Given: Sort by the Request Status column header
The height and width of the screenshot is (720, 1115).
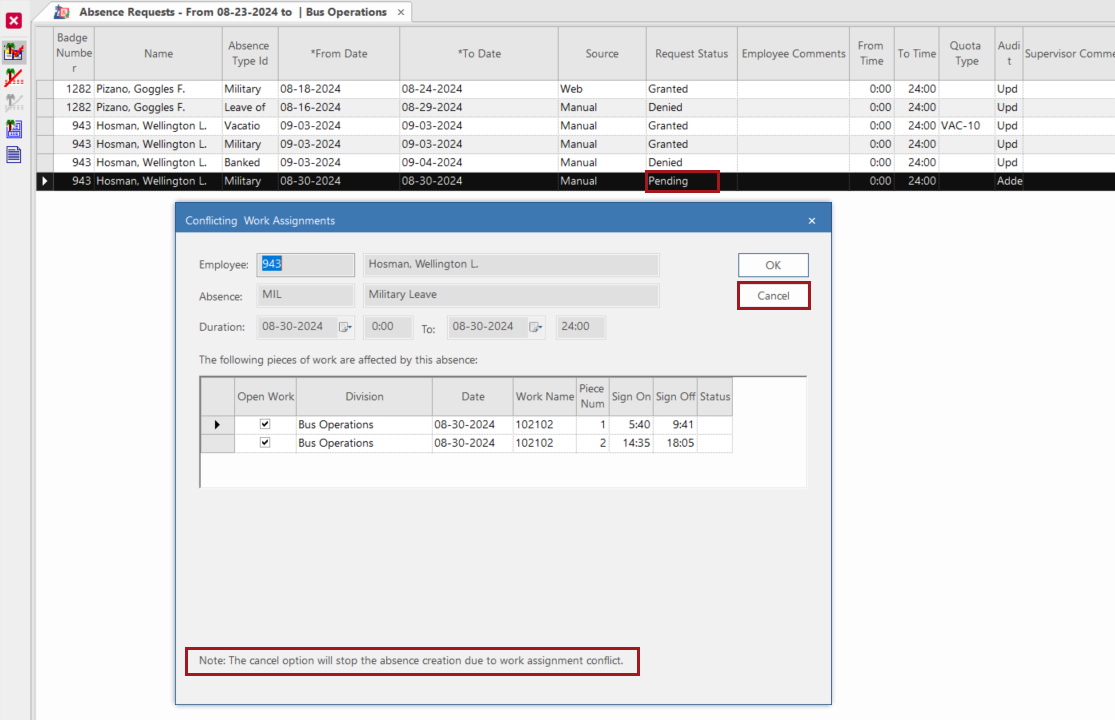Looking at the screenshot, I should coord(691,54).
